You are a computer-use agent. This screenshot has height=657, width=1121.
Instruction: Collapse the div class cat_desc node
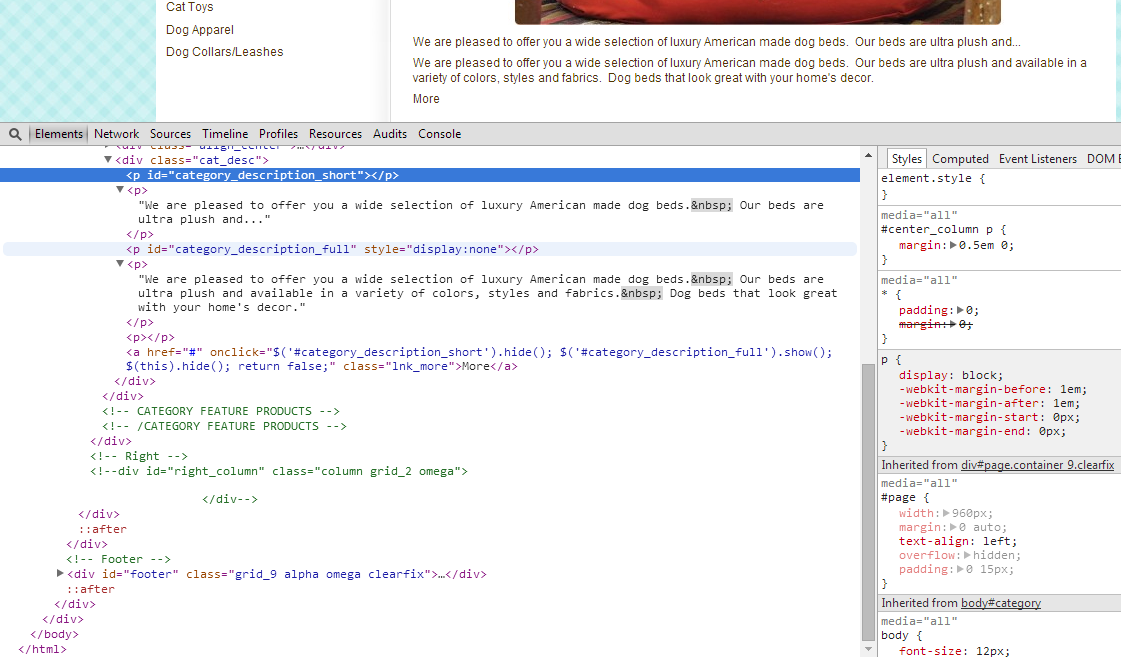pos(109,160)
